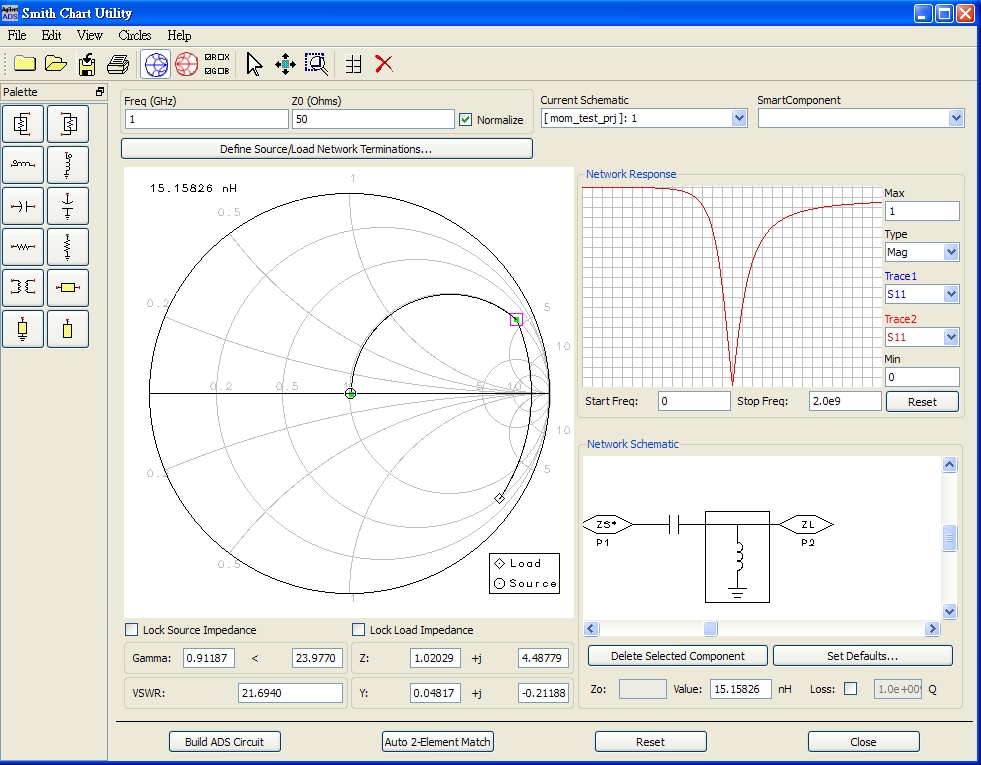Select the shunt inductor in Network Schematic
981x765 pixels.
(x=737, y=557)
